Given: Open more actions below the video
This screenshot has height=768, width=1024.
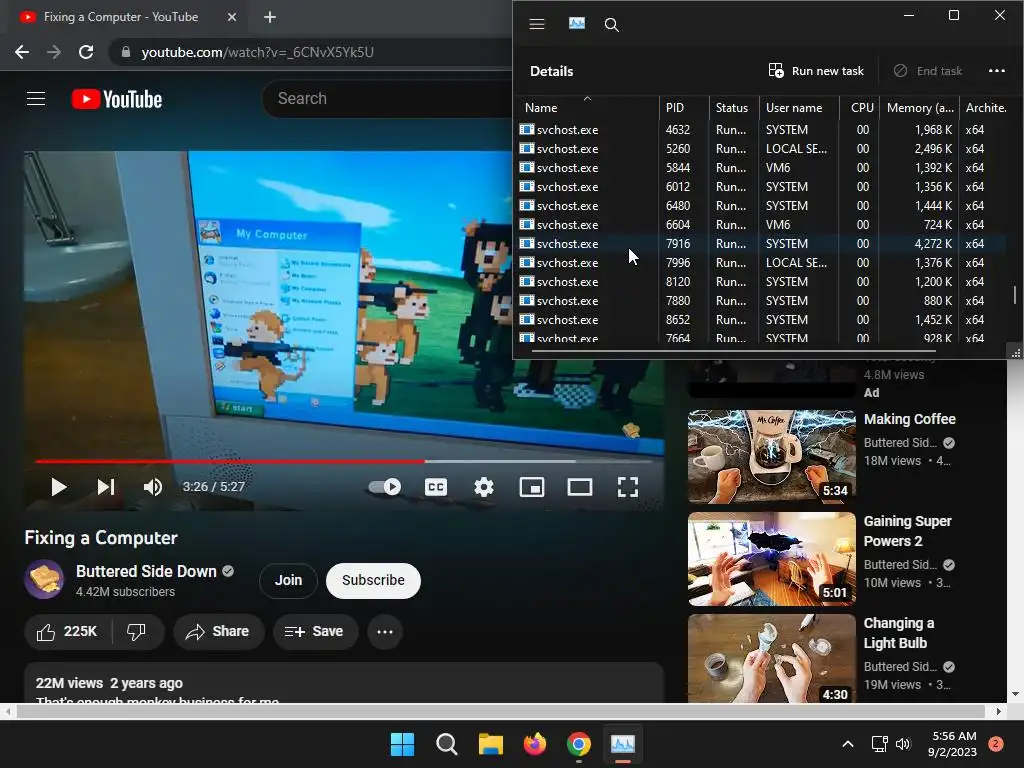Looking at the screenshot, I should pyautogui.click(x=385, y=632).
